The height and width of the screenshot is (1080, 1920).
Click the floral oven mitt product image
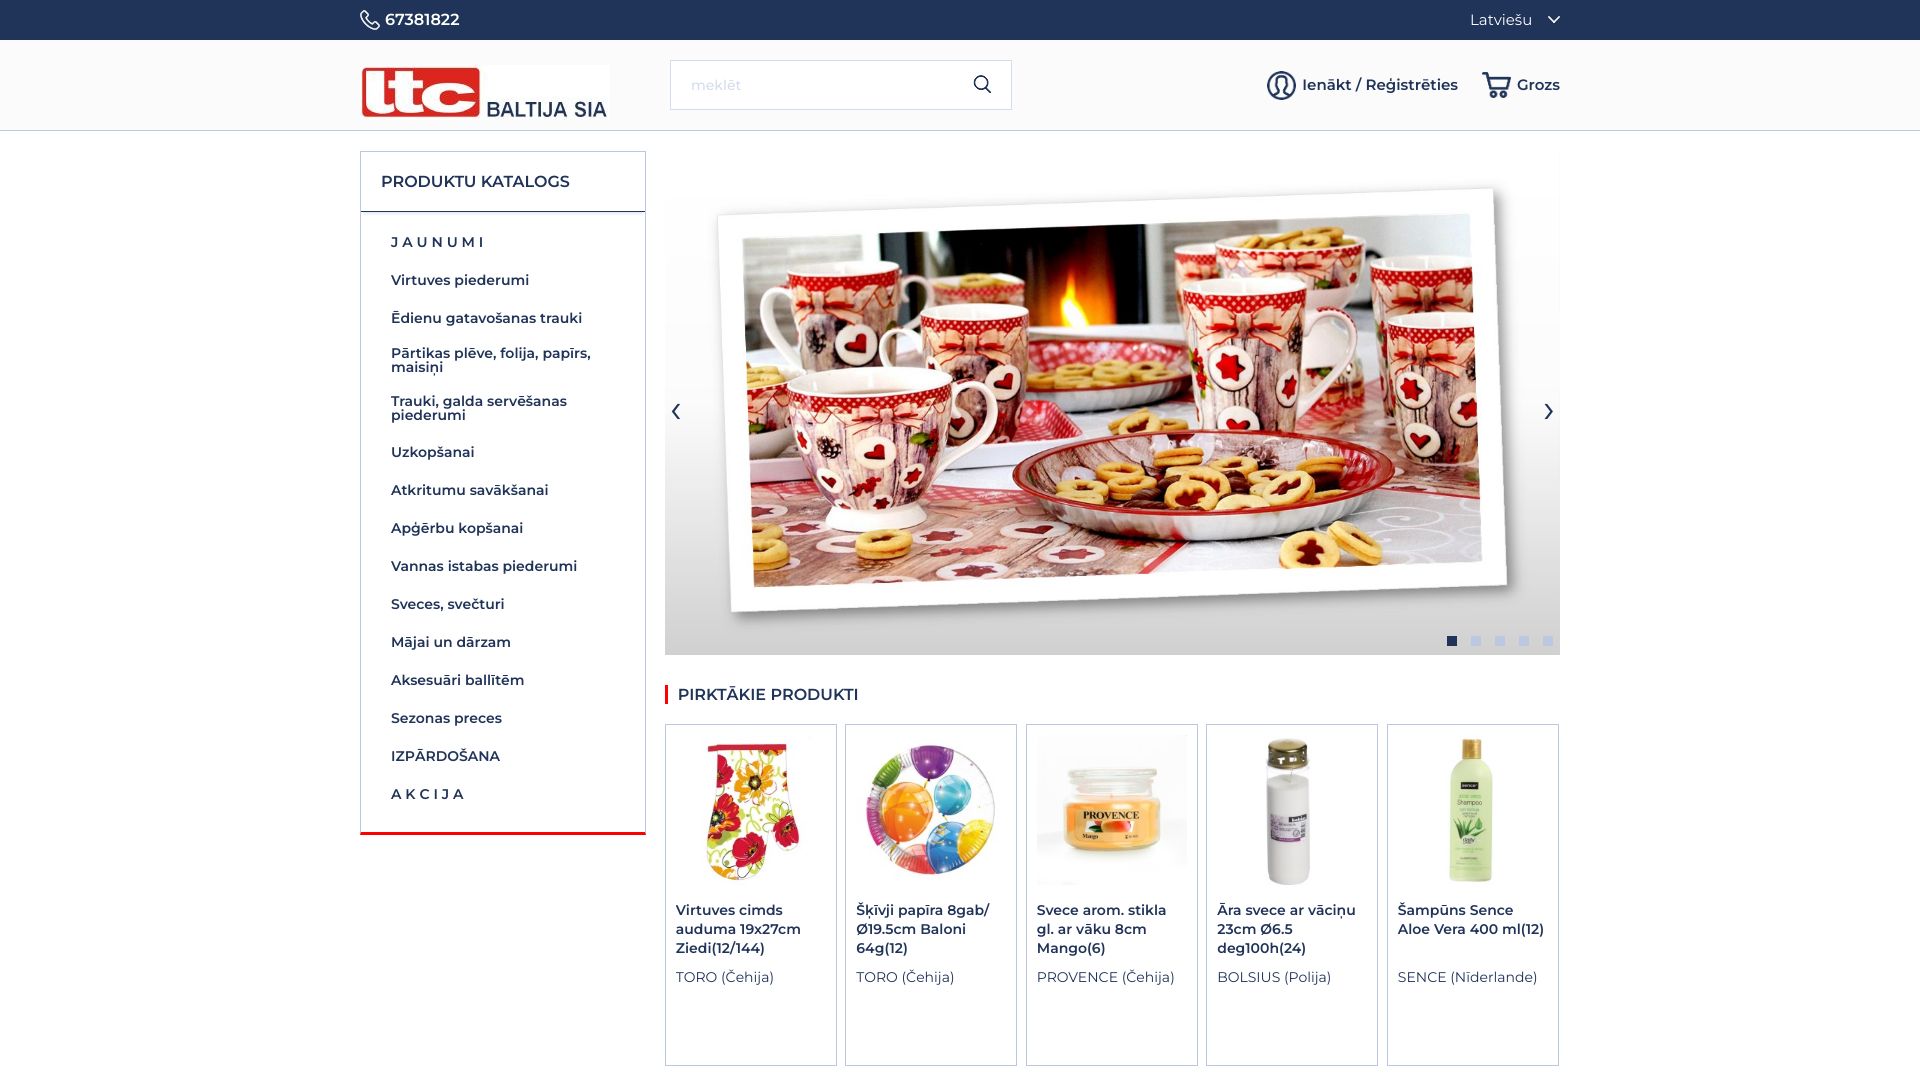click(x=751, y=810)
